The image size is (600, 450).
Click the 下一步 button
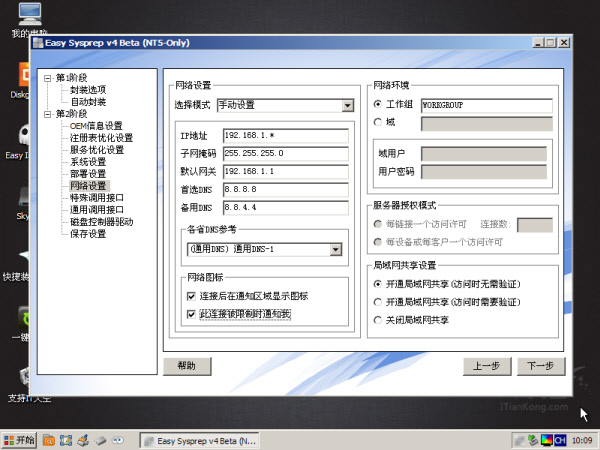pos(541,366)
